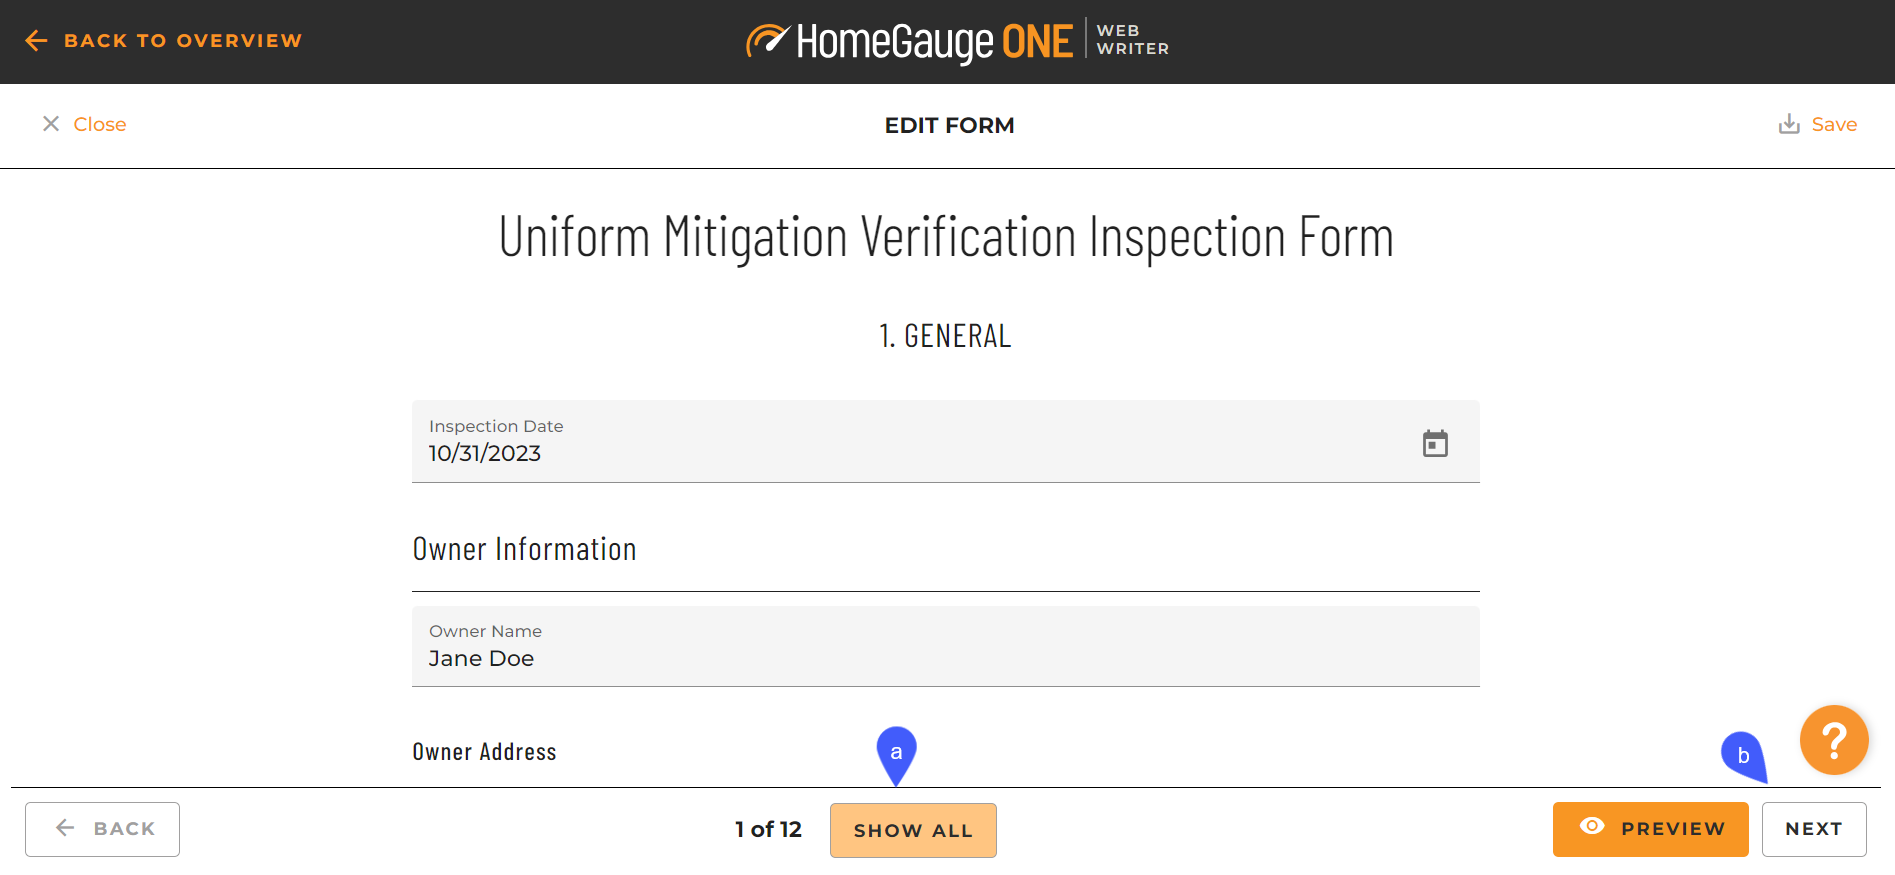Go back to overview
The width and height of the screenshot is (1895, 875).
[163, 41]
